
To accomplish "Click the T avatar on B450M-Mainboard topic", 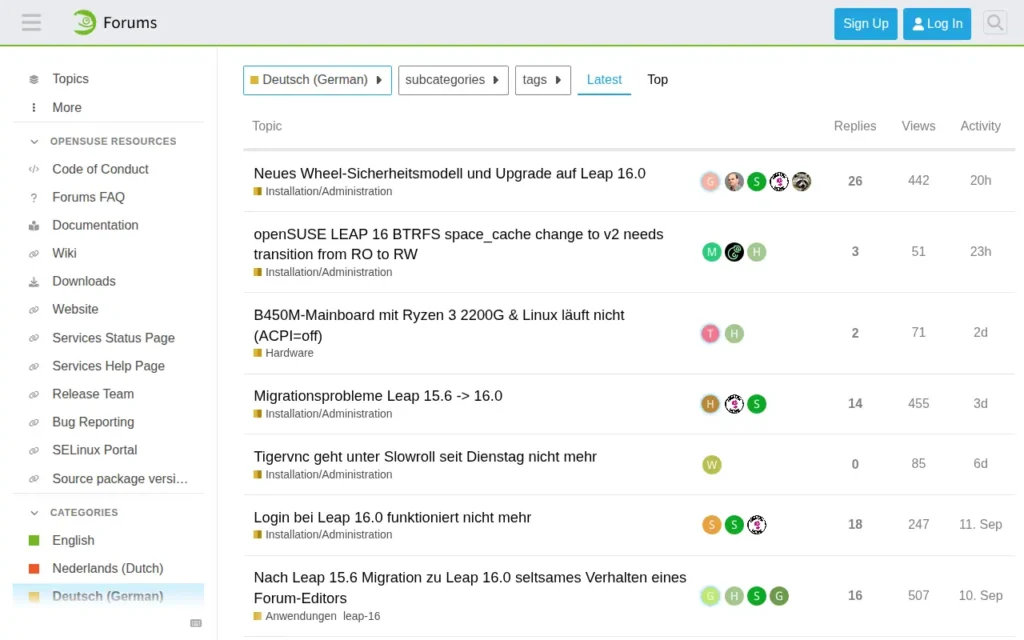I will tap(711, 334).
